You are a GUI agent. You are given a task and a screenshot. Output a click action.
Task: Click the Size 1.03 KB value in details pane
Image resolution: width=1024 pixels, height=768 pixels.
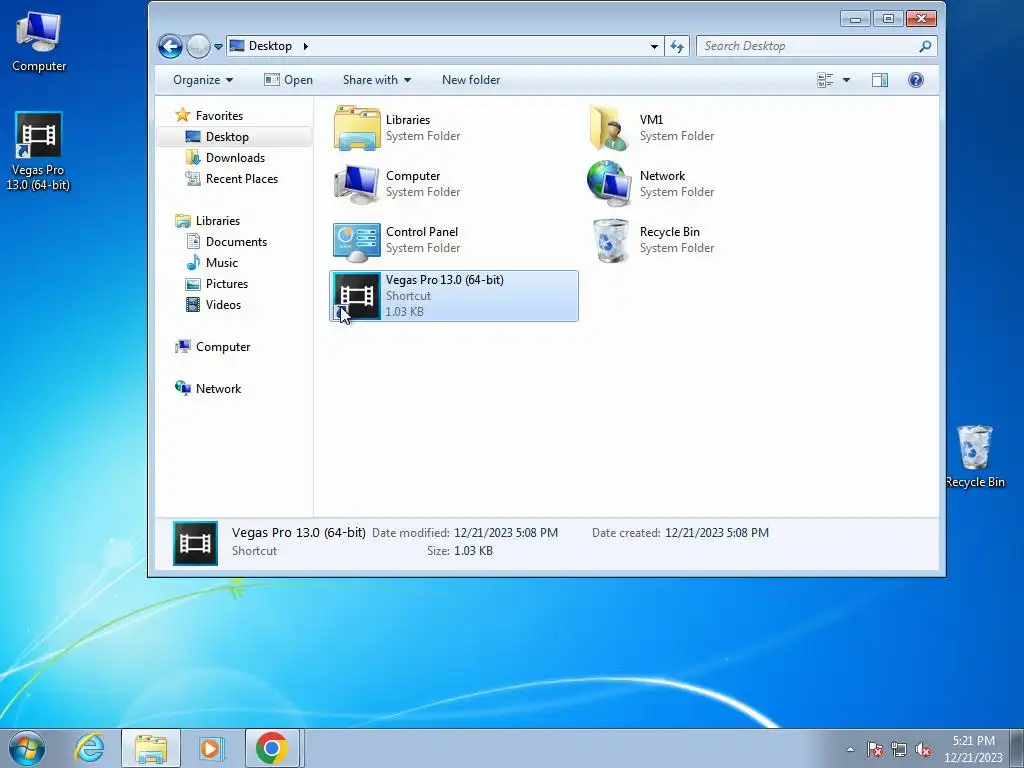click(x=473, y=551)
